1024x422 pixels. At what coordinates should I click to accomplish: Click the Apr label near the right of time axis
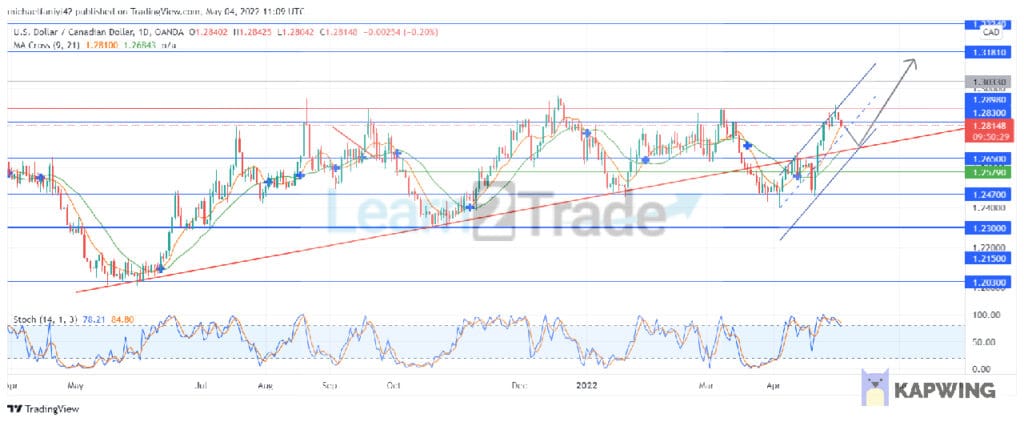tap(773, 386)
